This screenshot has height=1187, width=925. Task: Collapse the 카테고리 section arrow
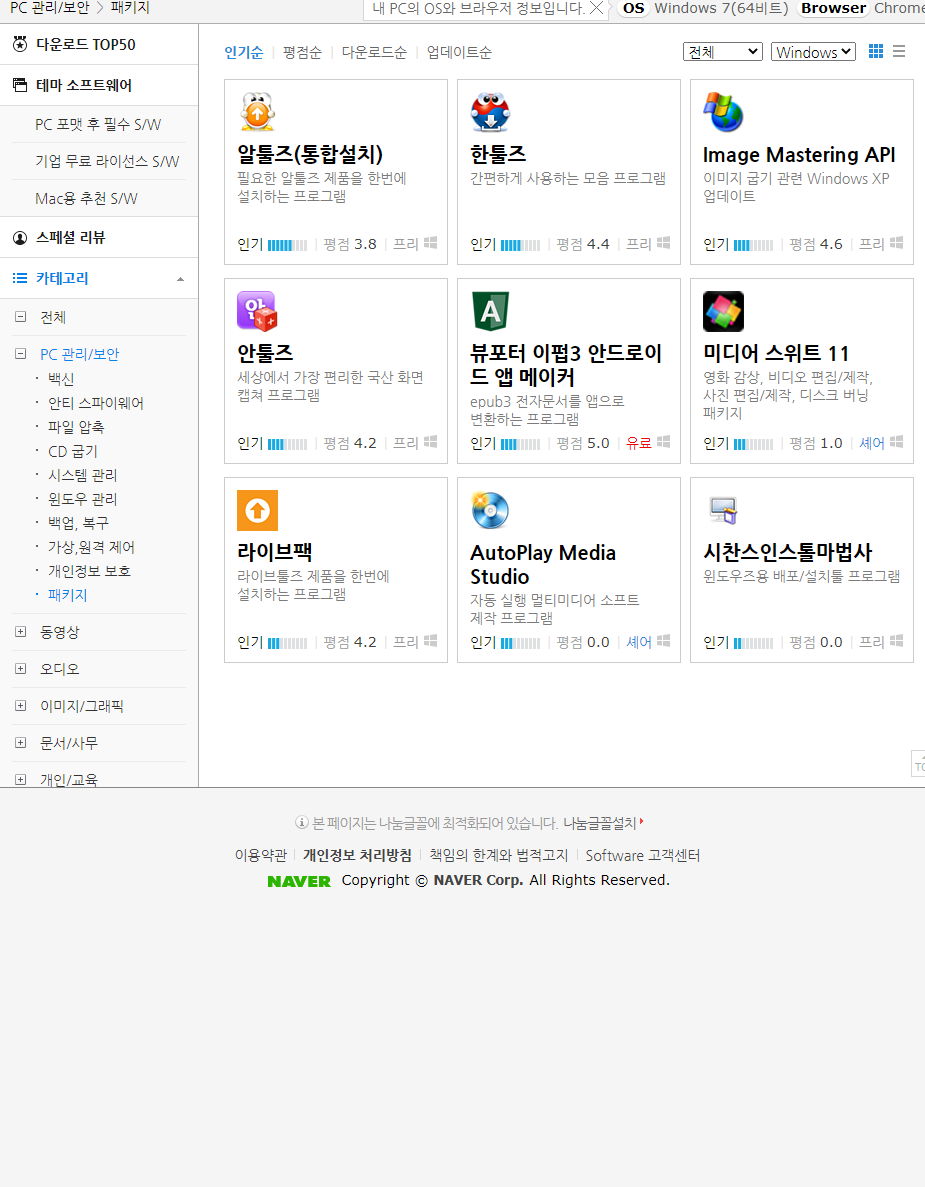click(x=180, y=279)
